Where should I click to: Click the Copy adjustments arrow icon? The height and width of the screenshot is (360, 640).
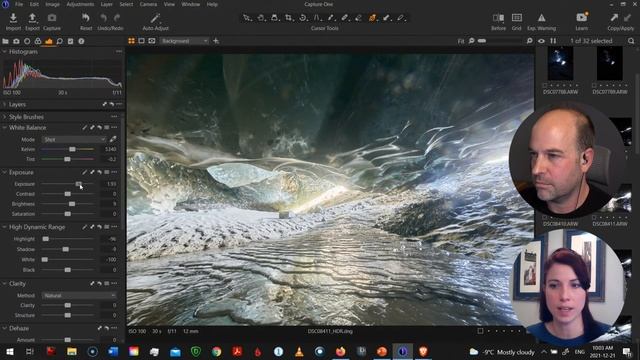[x=614, y=18]
